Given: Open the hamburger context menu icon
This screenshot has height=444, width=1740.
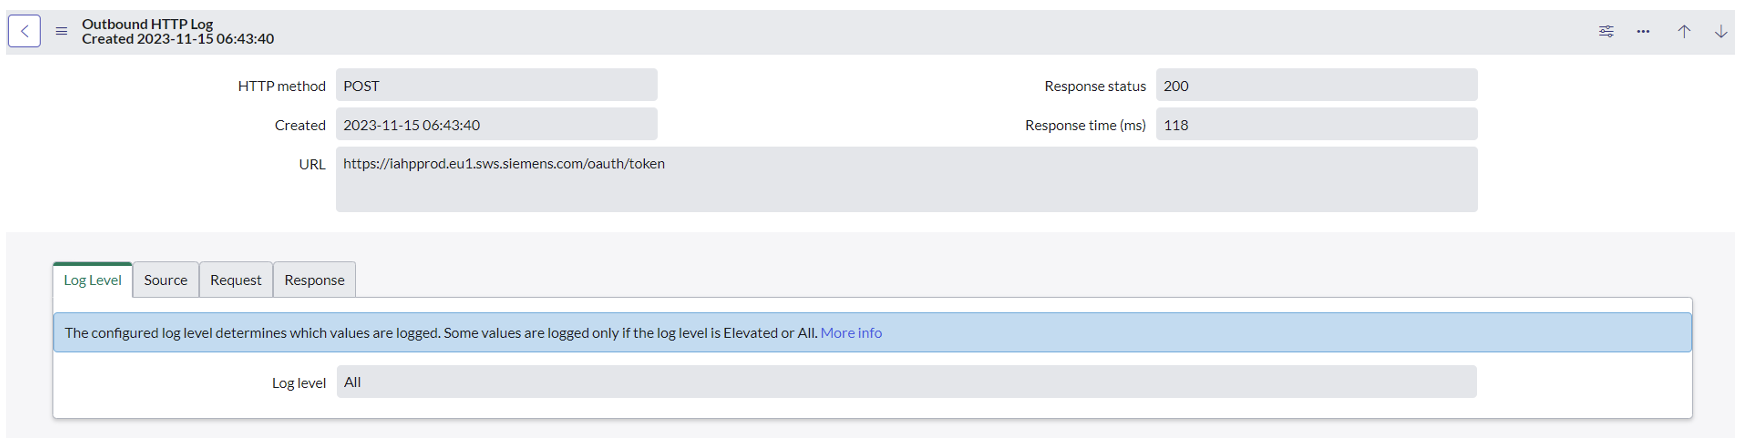Looking at the screenshot, I should [x=61, y=31].
